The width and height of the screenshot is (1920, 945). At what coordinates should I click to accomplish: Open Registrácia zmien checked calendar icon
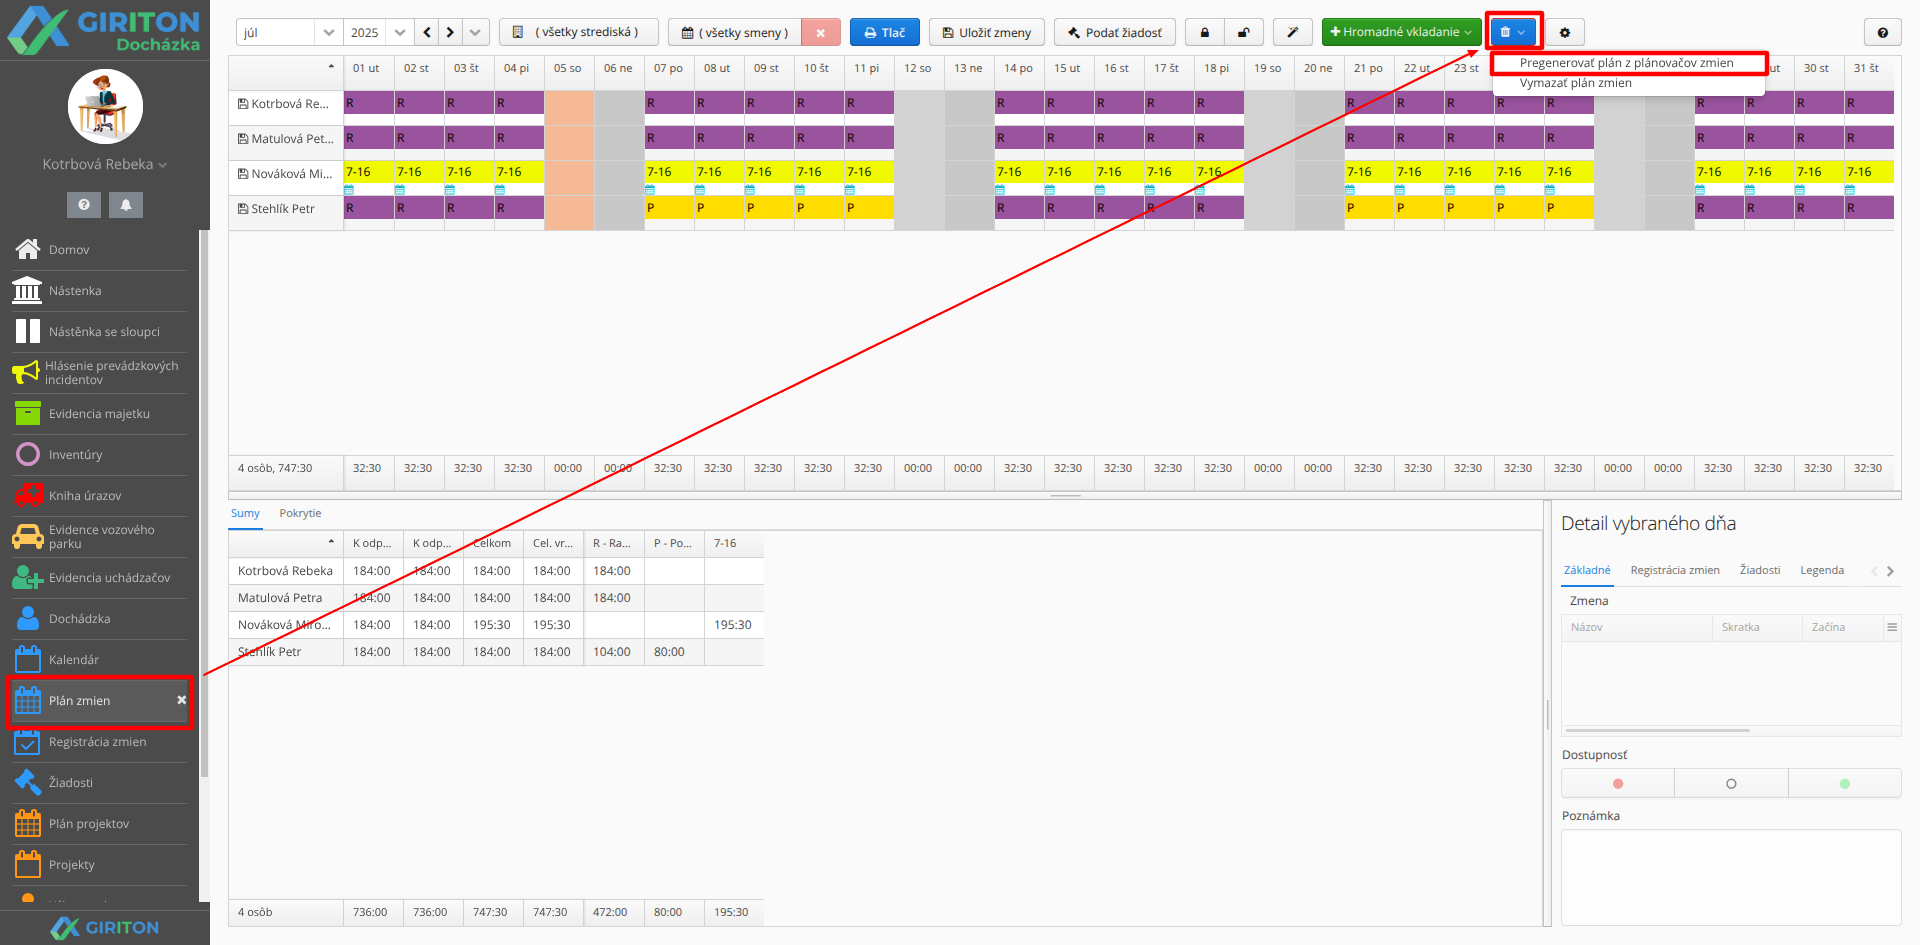point(28,741)
